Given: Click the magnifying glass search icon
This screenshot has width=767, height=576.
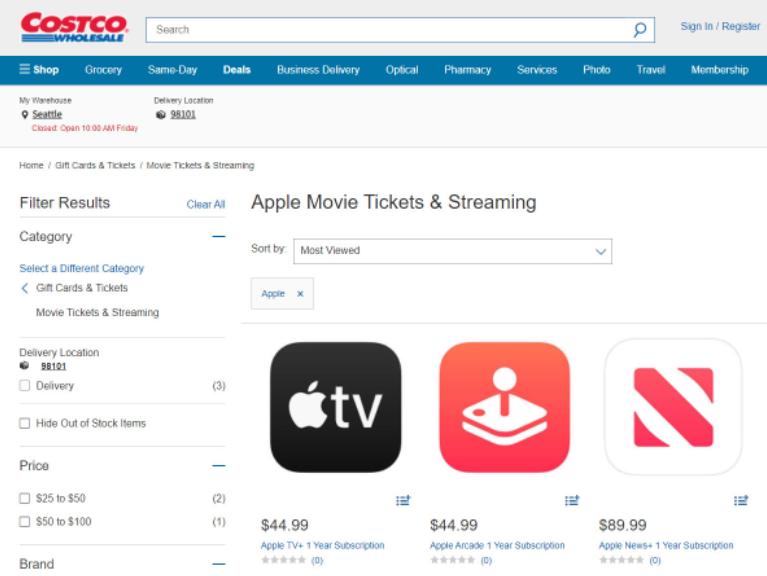Looking at the screenshot, I should pos(639,30).
